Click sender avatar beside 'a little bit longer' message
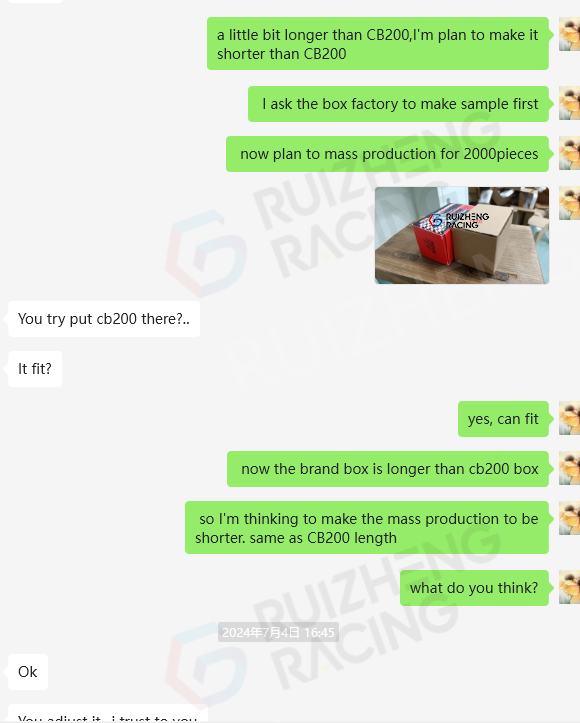This screenshot has width=580, height=723. tap(569, 35)
